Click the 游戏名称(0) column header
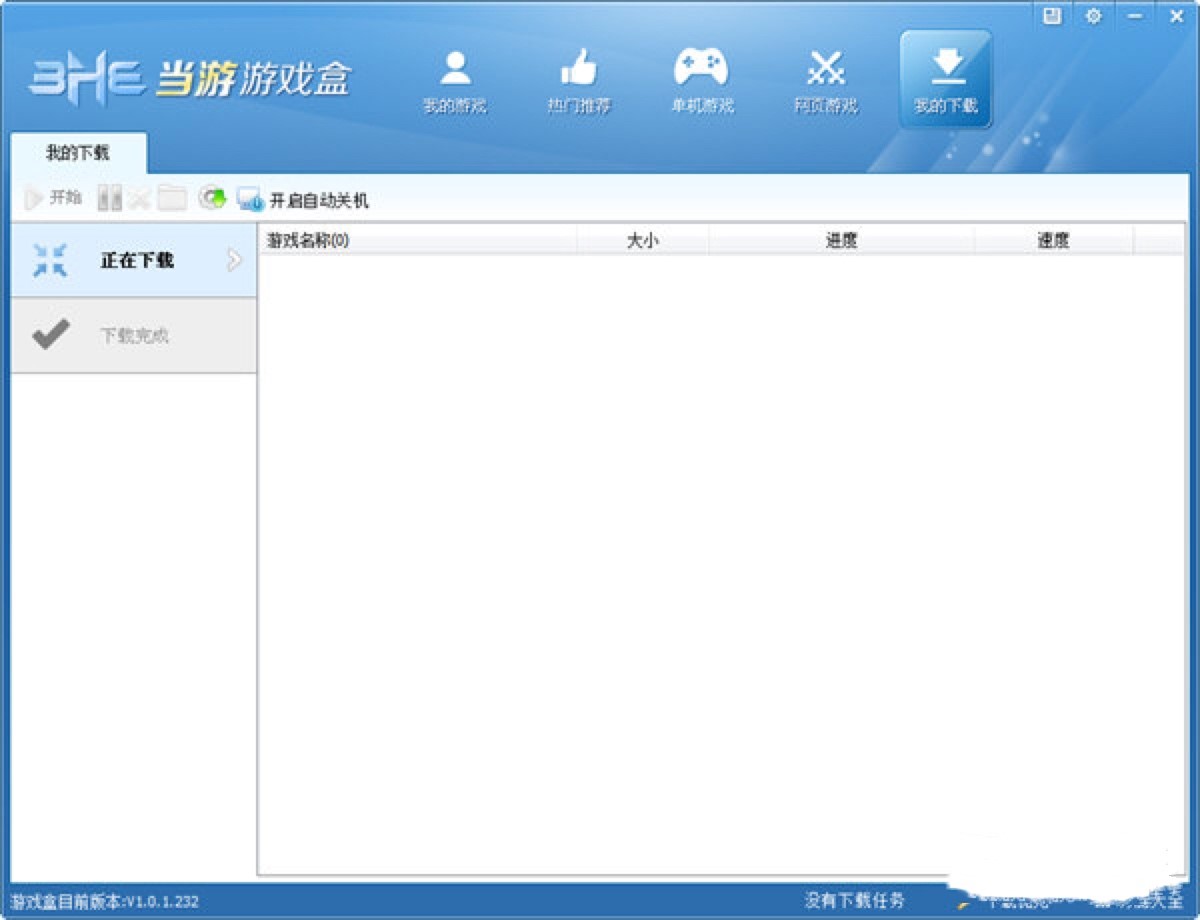 coord(418,240)
